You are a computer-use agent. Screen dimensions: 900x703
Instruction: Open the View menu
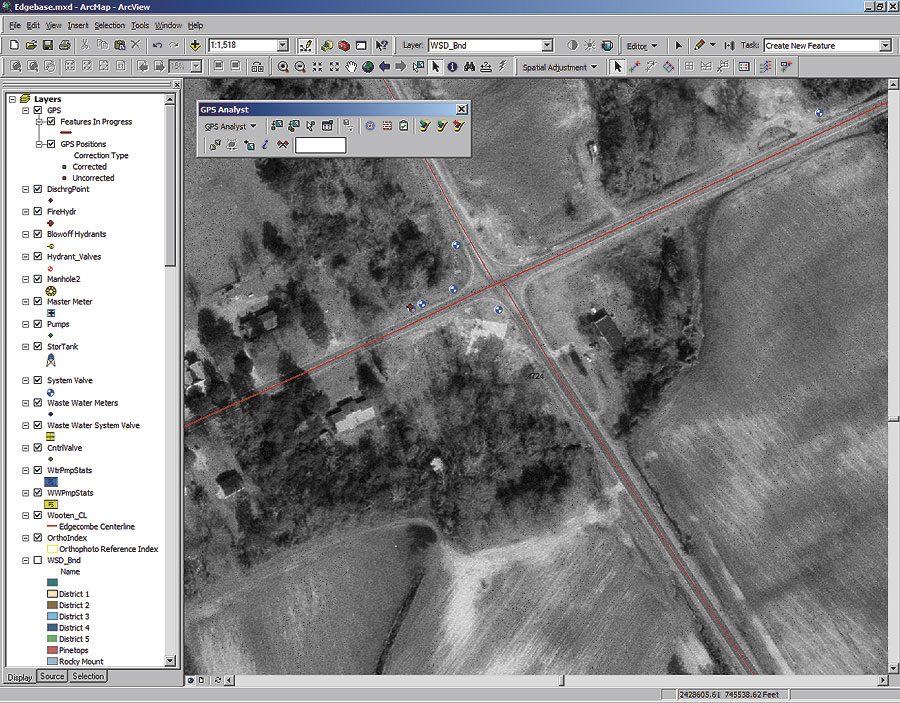[53, 25]
